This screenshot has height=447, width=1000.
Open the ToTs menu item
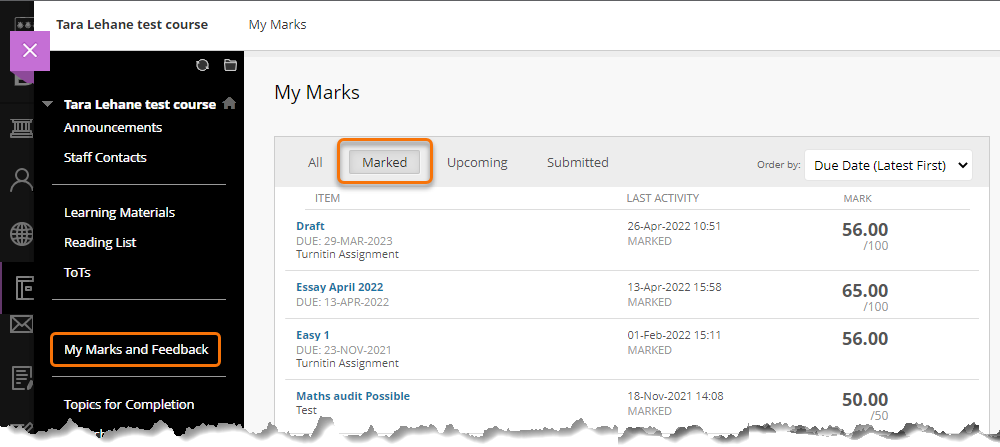77,272
